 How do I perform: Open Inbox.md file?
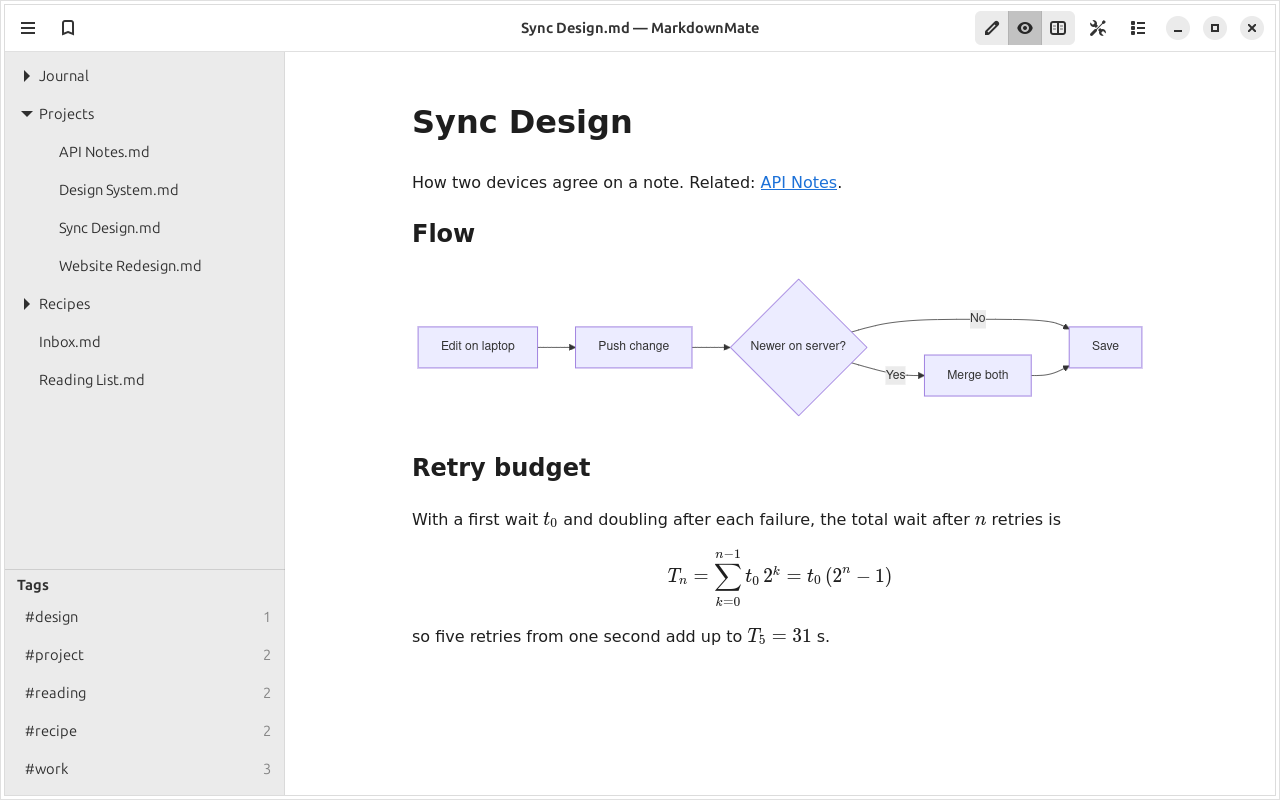pos(145,342)
